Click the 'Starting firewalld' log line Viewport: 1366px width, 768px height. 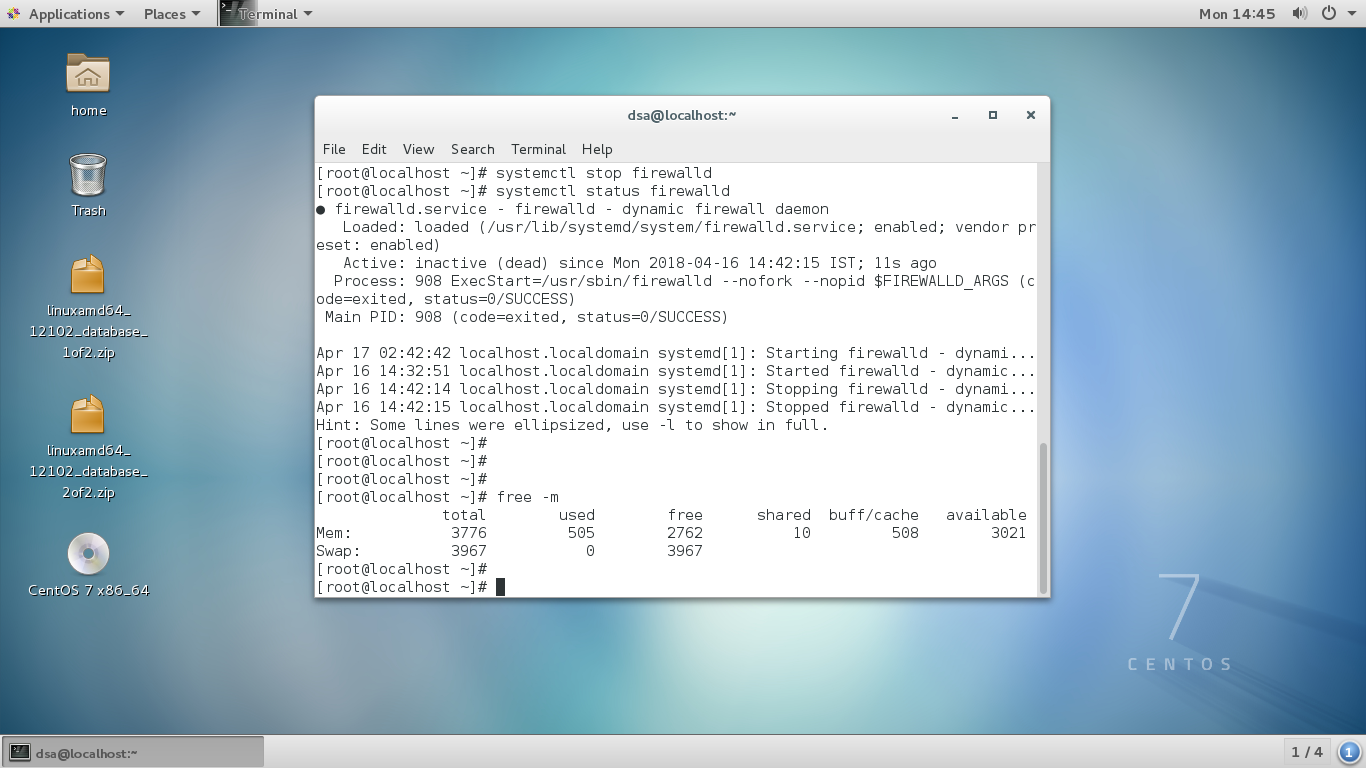coord(676,353)
